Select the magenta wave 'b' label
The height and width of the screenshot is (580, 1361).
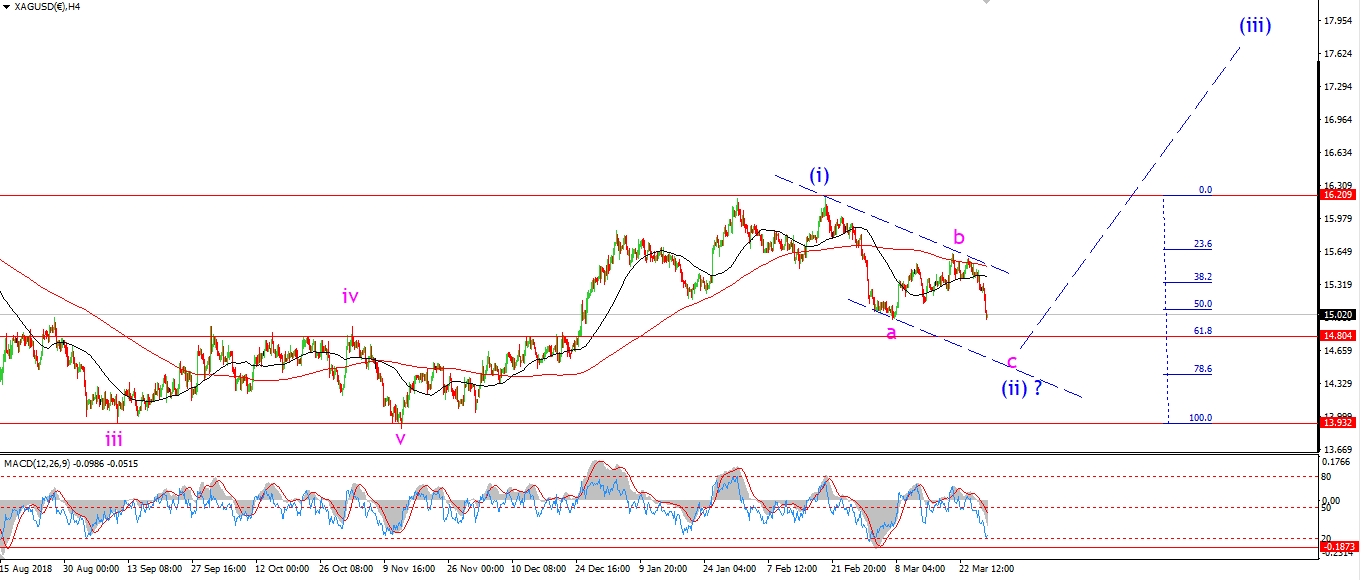[958, 237]
